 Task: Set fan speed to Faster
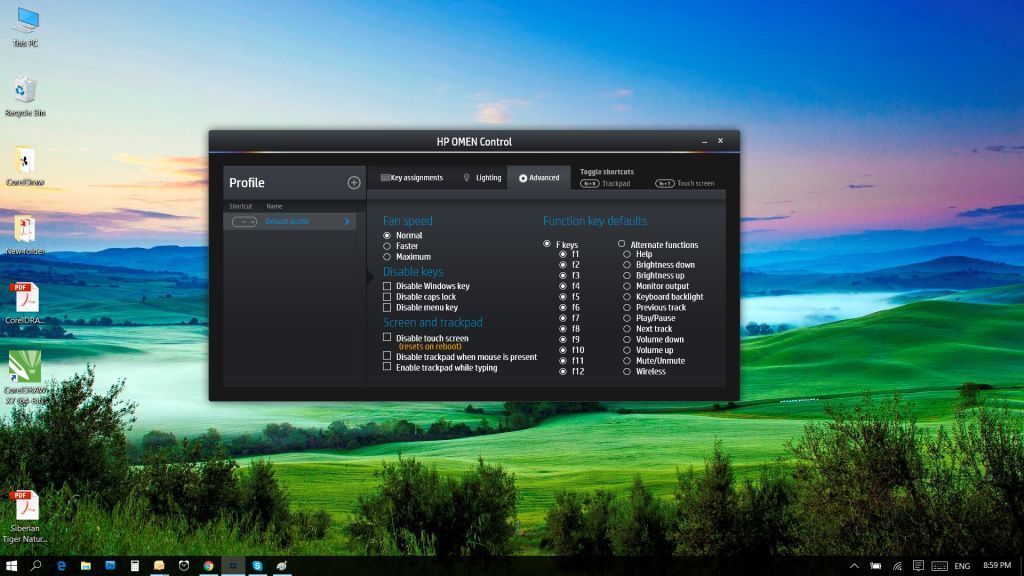point(387,246)
